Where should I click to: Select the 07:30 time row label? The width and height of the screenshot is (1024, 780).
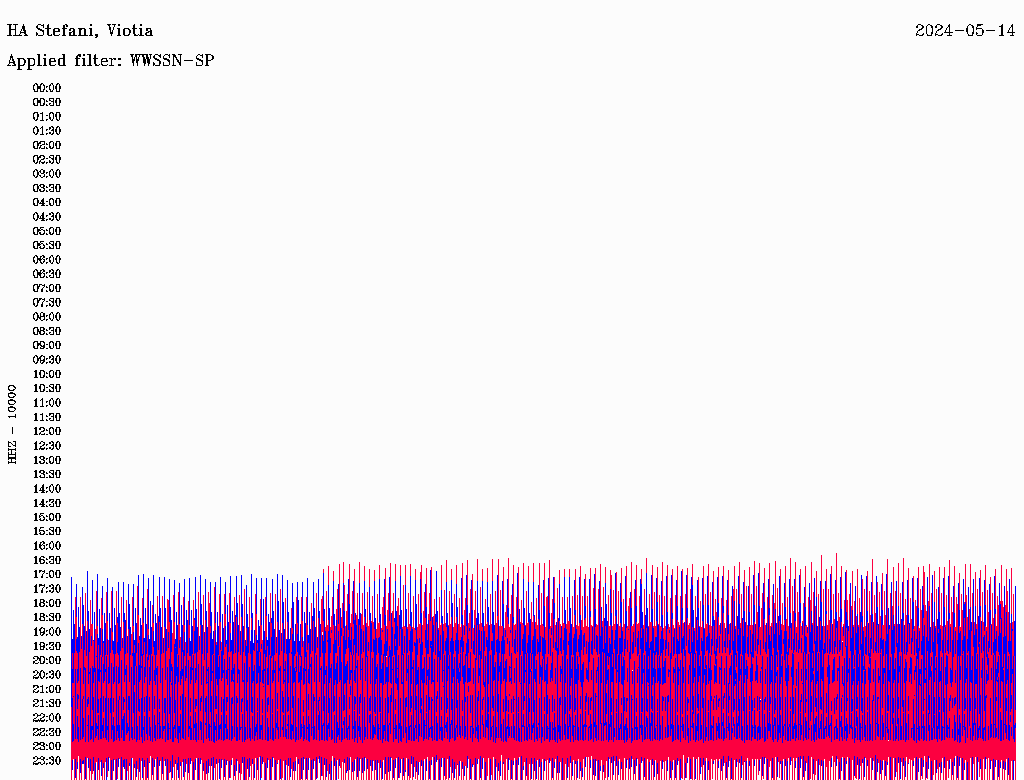pyautogui.click(x=47, y=303)
